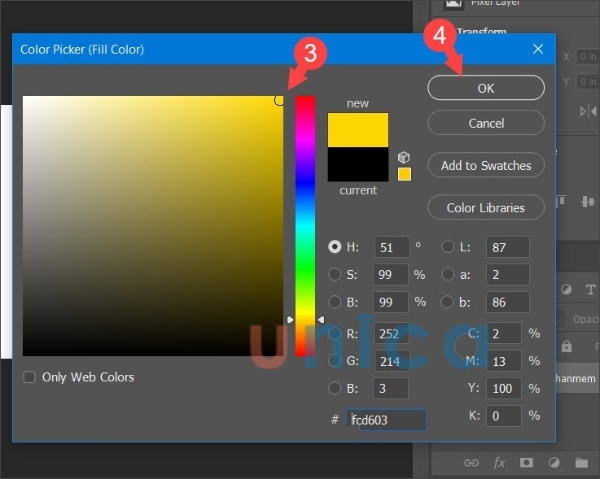Image resolution: width=600 pixels, height=479 pixels.
Task: Click the R value field showing 252
Action: (391, 334)
